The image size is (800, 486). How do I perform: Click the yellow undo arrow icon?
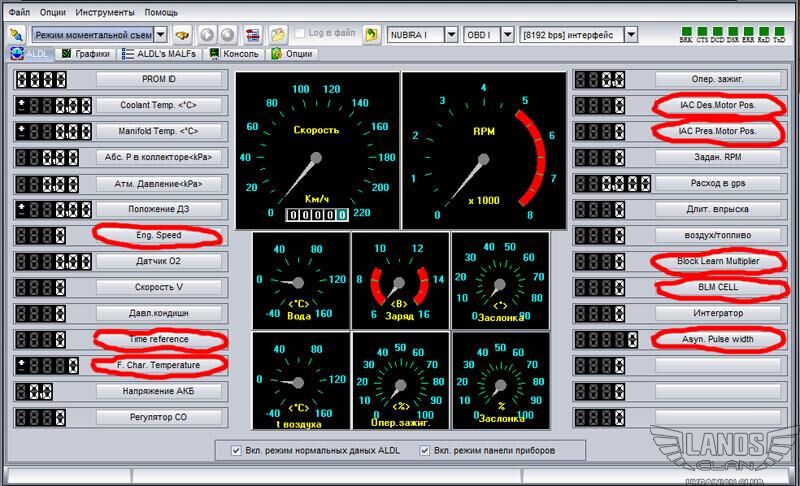pyautogui.click(x=371, y=35)
